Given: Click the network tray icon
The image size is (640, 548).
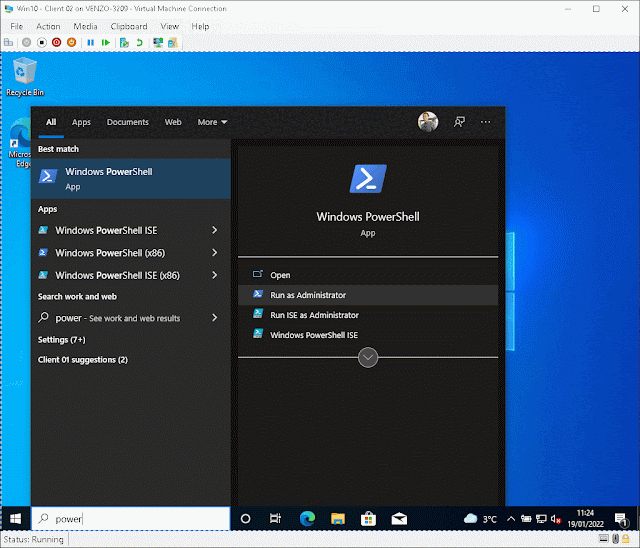Looking at the screenshot, I should [x=541, y=519].
